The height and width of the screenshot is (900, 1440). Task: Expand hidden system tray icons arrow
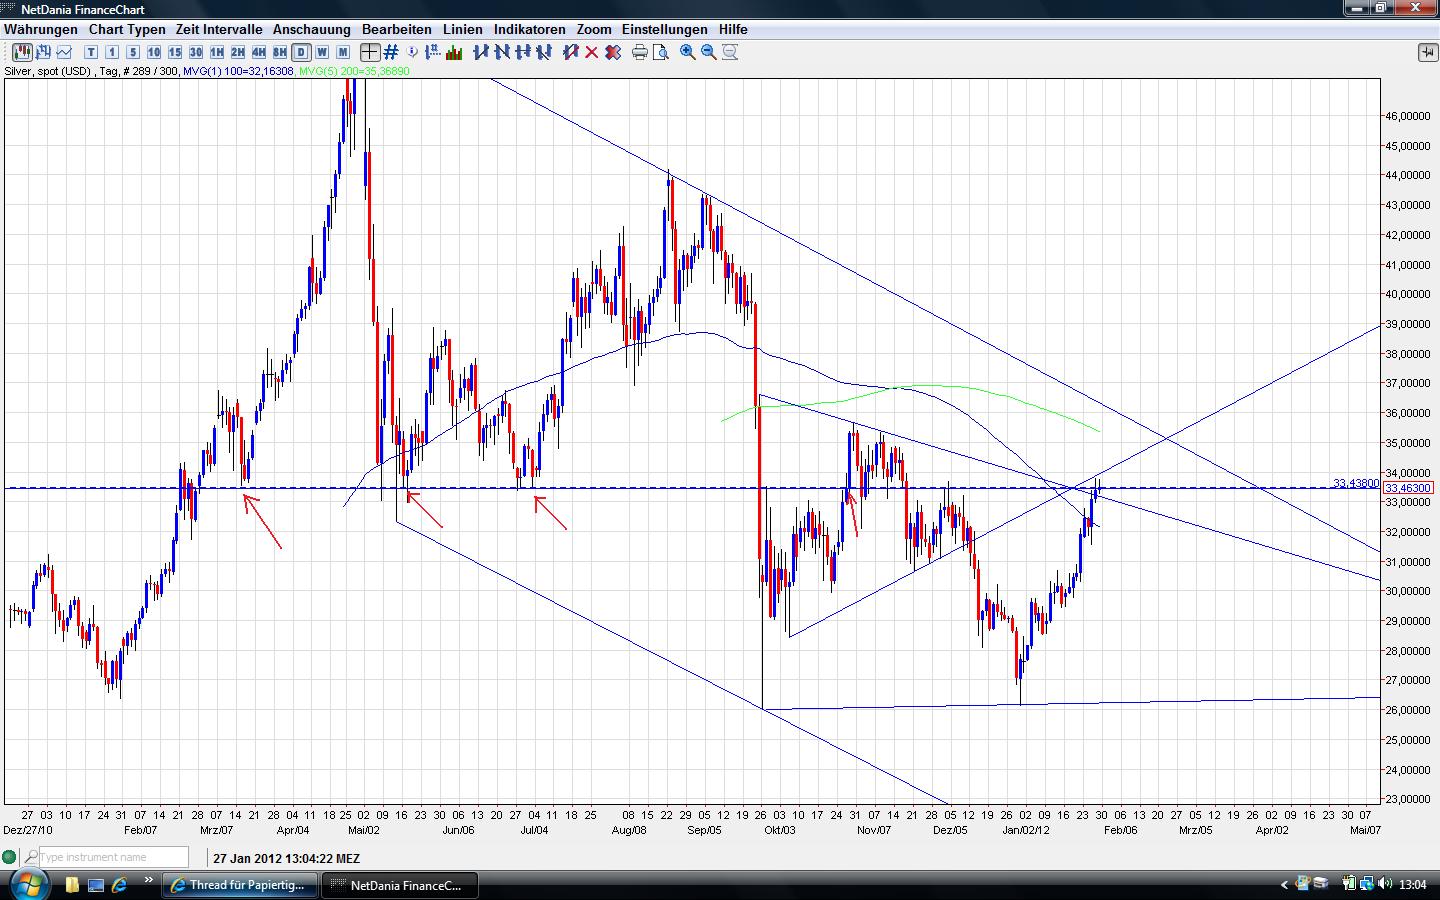[1284, 884]
